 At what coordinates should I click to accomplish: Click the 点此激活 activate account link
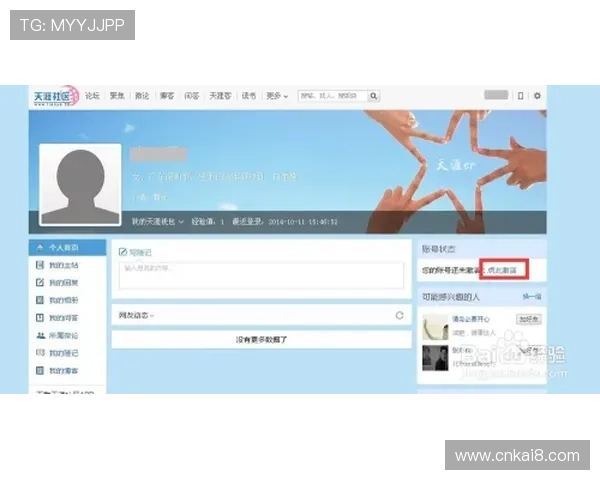(503, 270)
